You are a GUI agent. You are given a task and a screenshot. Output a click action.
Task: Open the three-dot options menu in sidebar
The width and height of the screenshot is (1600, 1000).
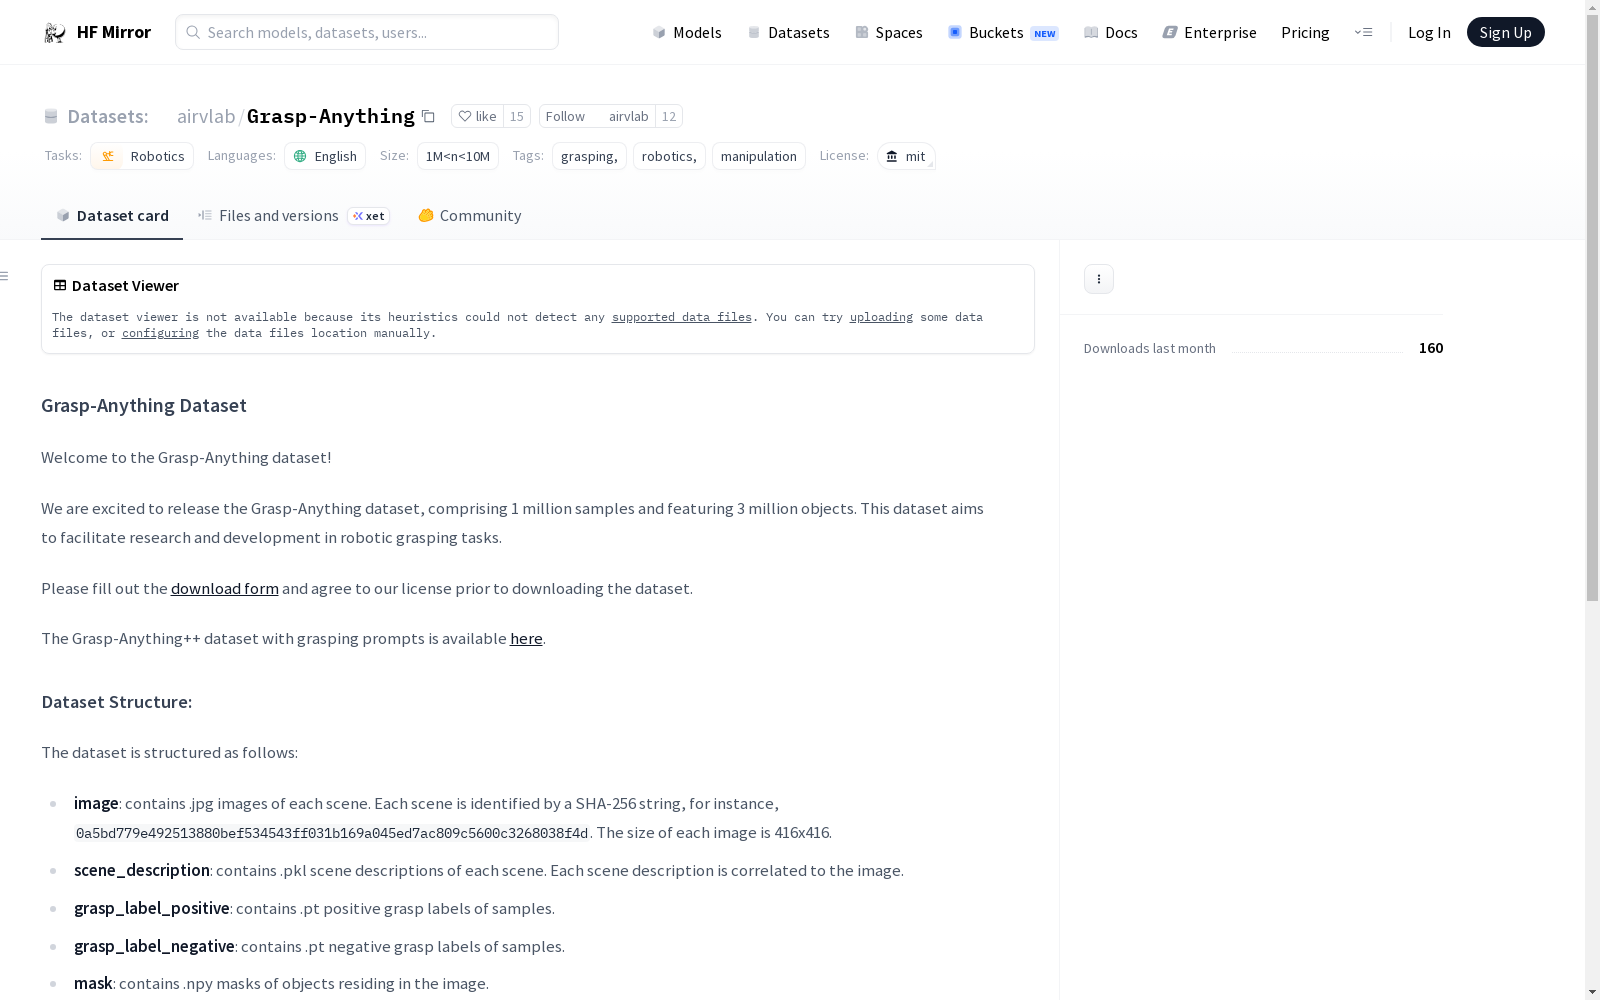click(x=1099, y=279)
